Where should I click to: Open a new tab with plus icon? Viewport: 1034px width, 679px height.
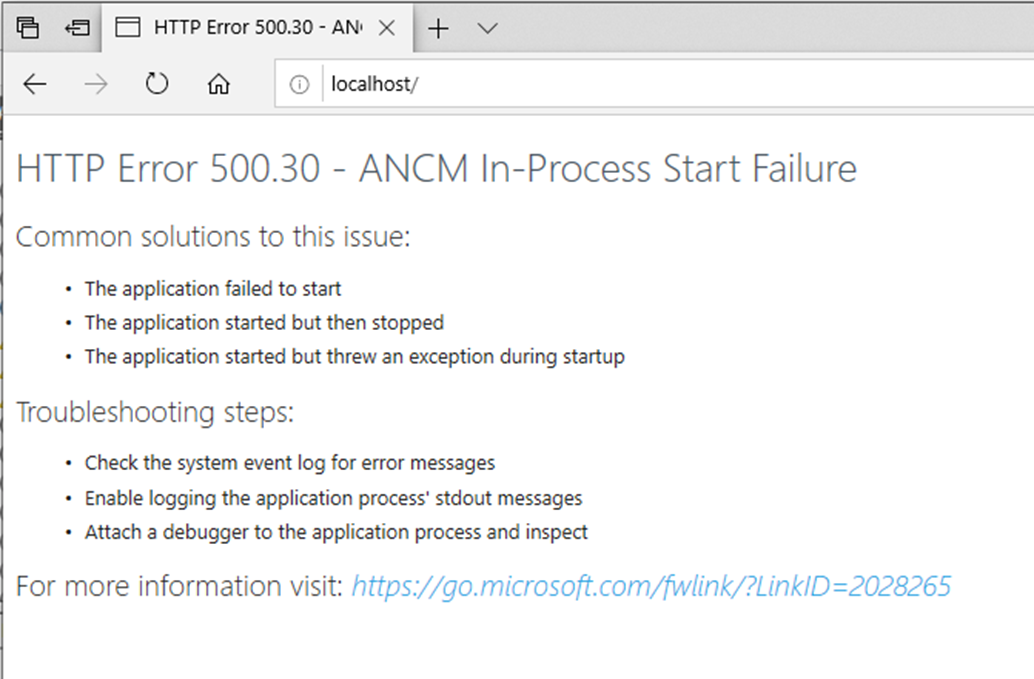tap(438, 28)
